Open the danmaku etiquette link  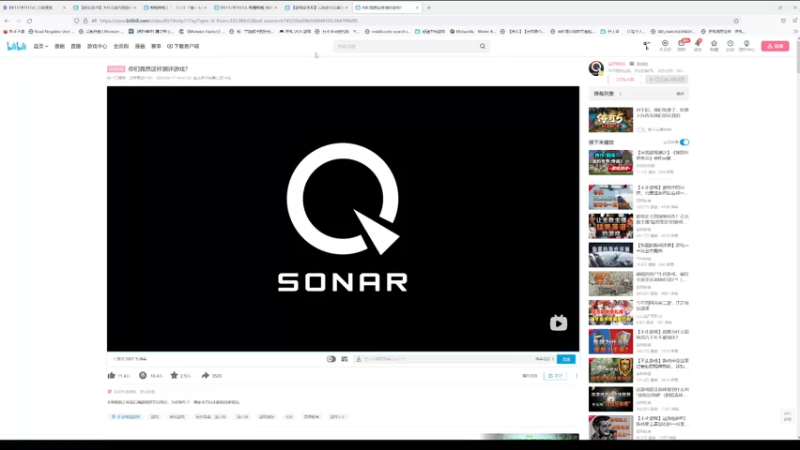click(x=544, y=359)
